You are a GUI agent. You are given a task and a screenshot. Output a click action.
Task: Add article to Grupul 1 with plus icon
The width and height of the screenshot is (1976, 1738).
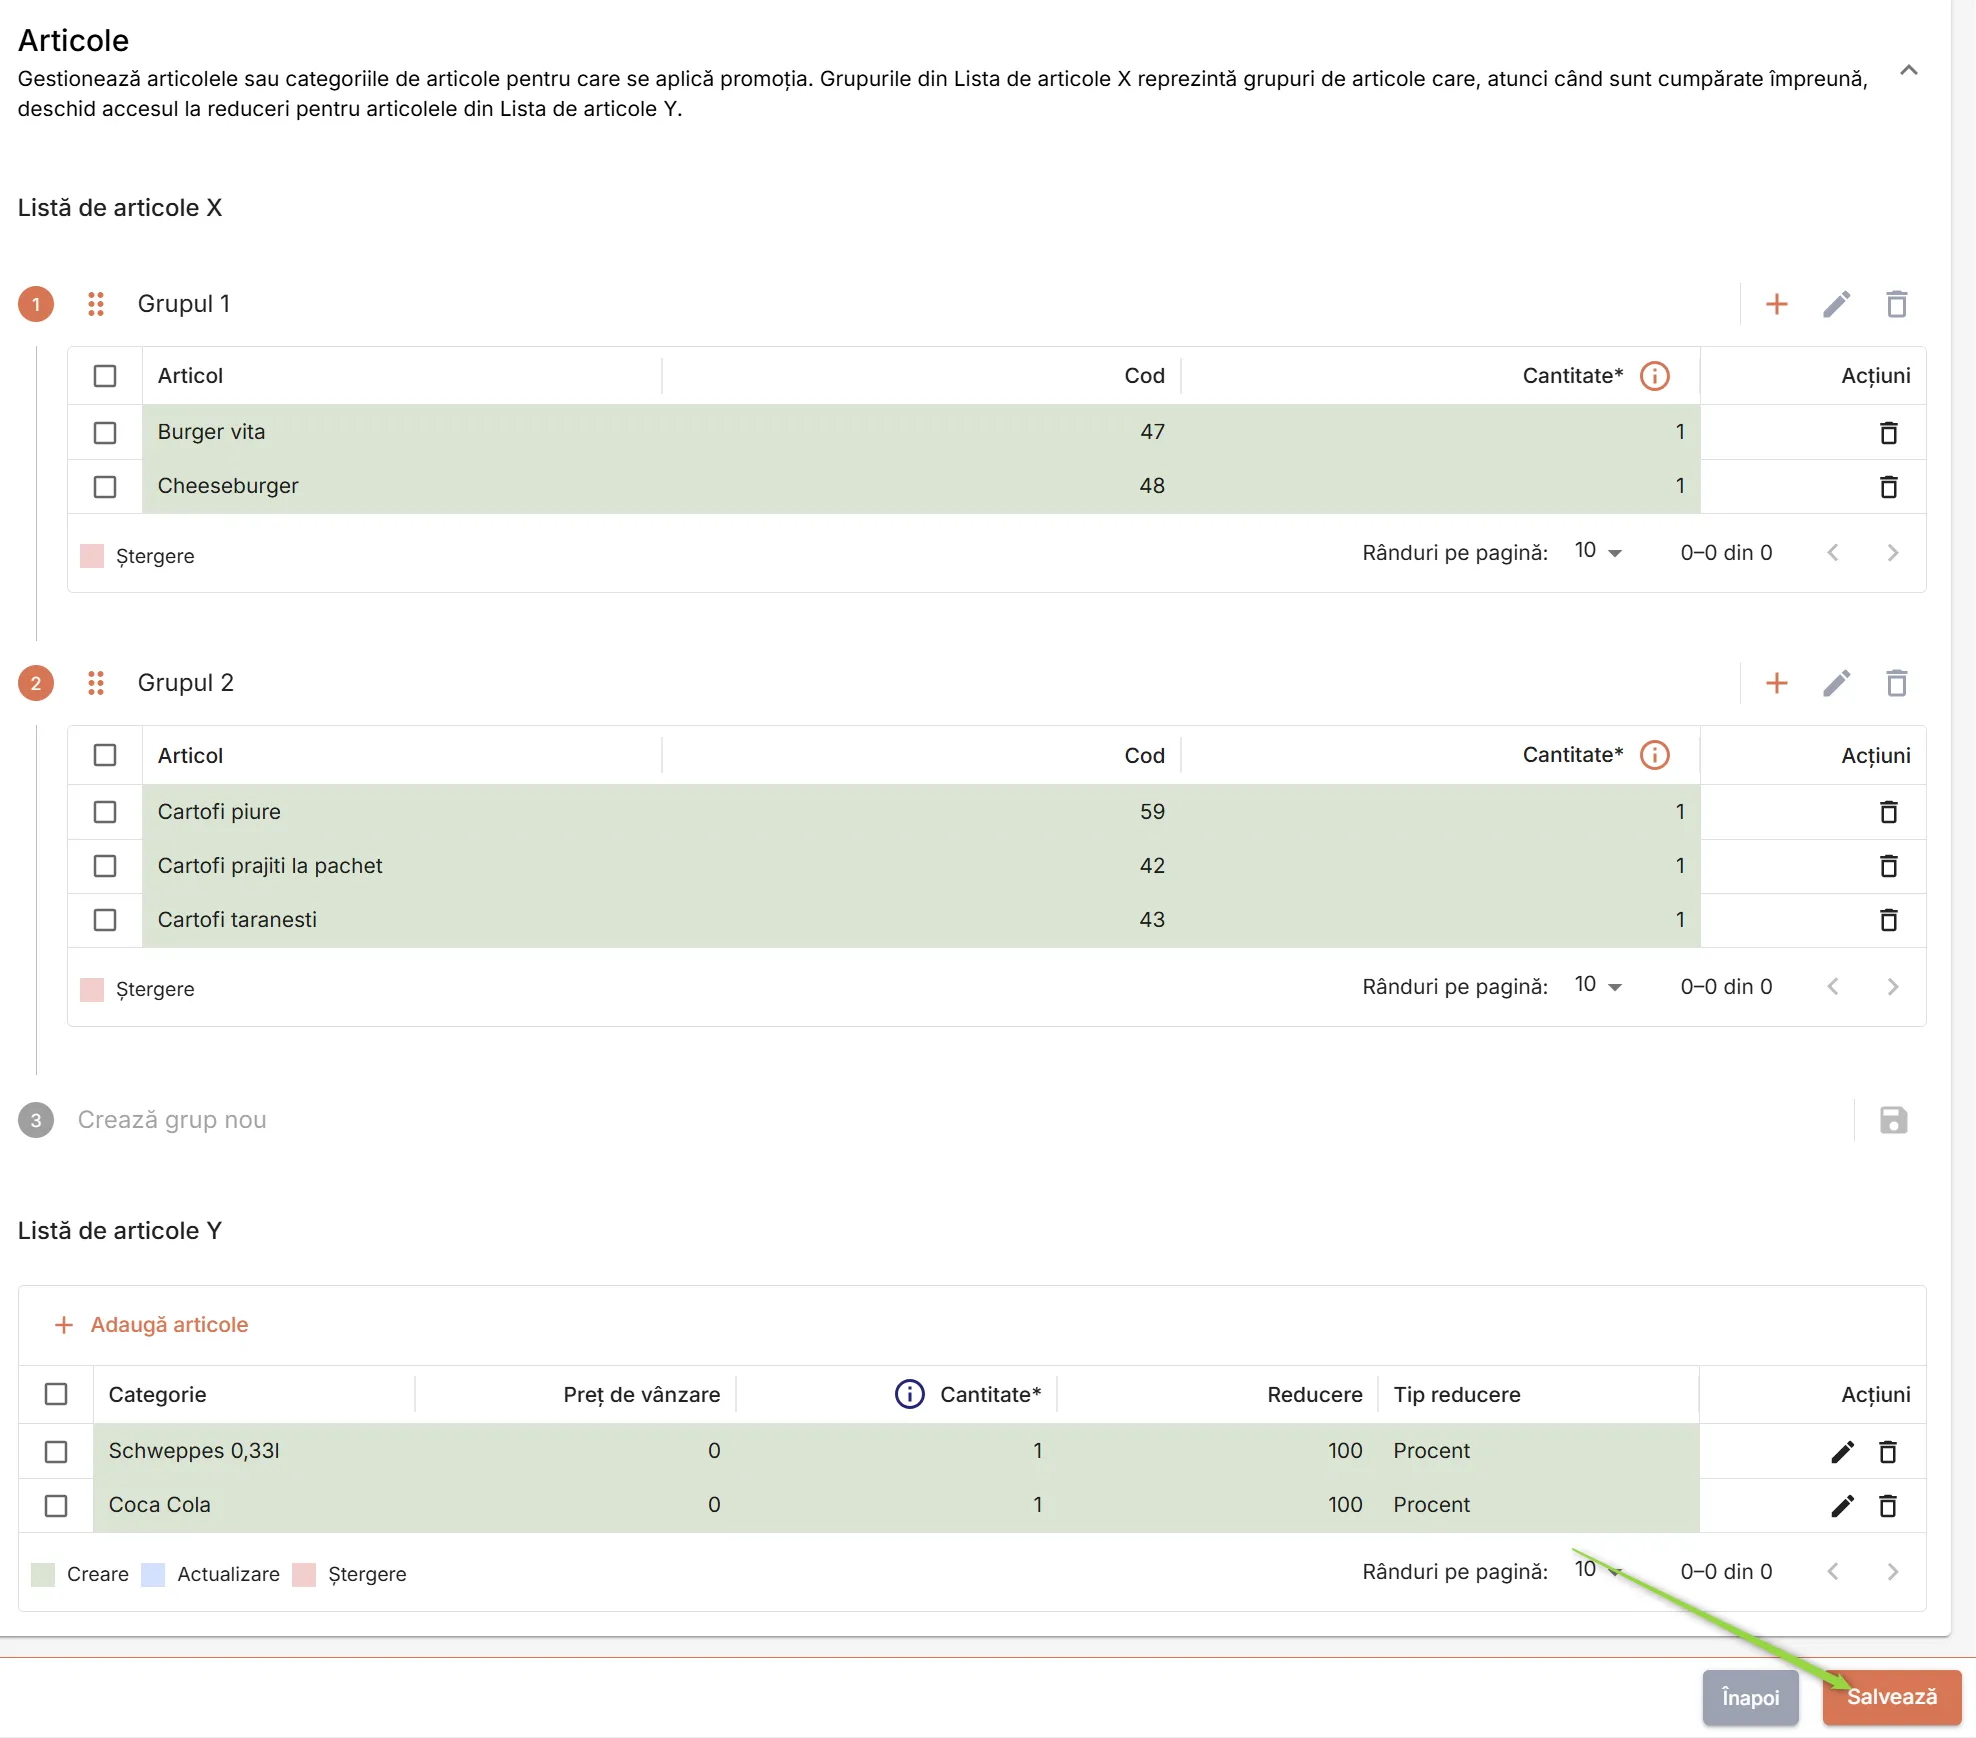coord(1776,304)
